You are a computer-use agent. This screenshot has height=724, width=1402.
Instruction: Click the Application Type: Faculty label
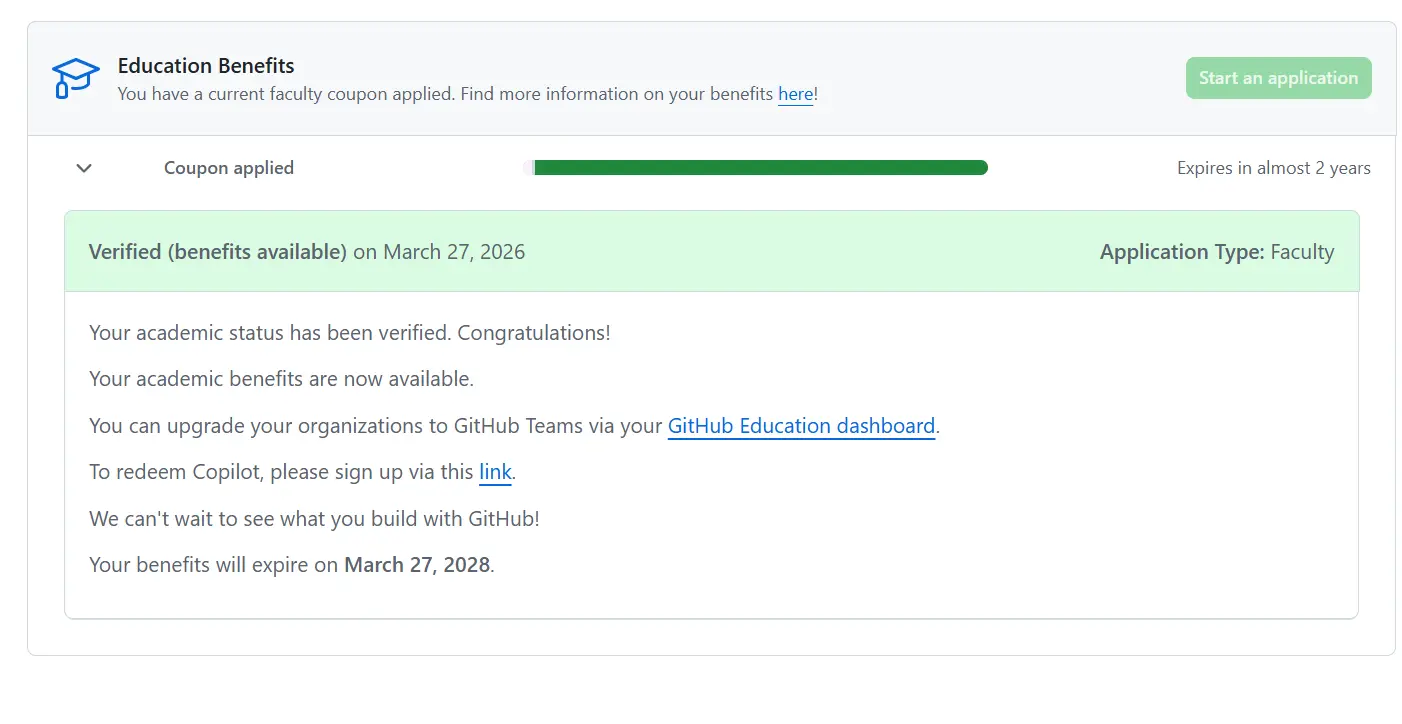[1217, 252]
